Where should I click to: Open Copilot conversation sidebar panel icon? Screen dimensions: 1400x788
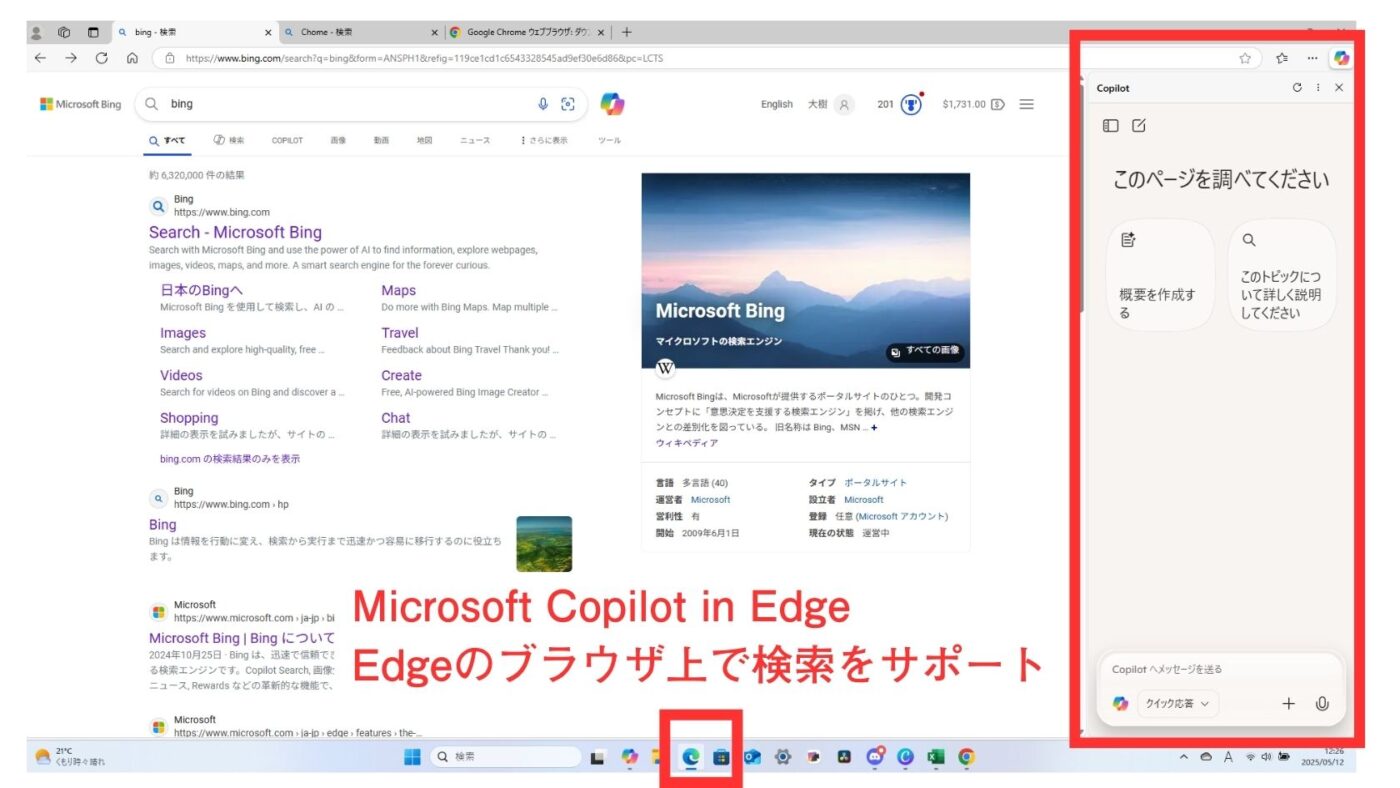[x=1110, y=126]
